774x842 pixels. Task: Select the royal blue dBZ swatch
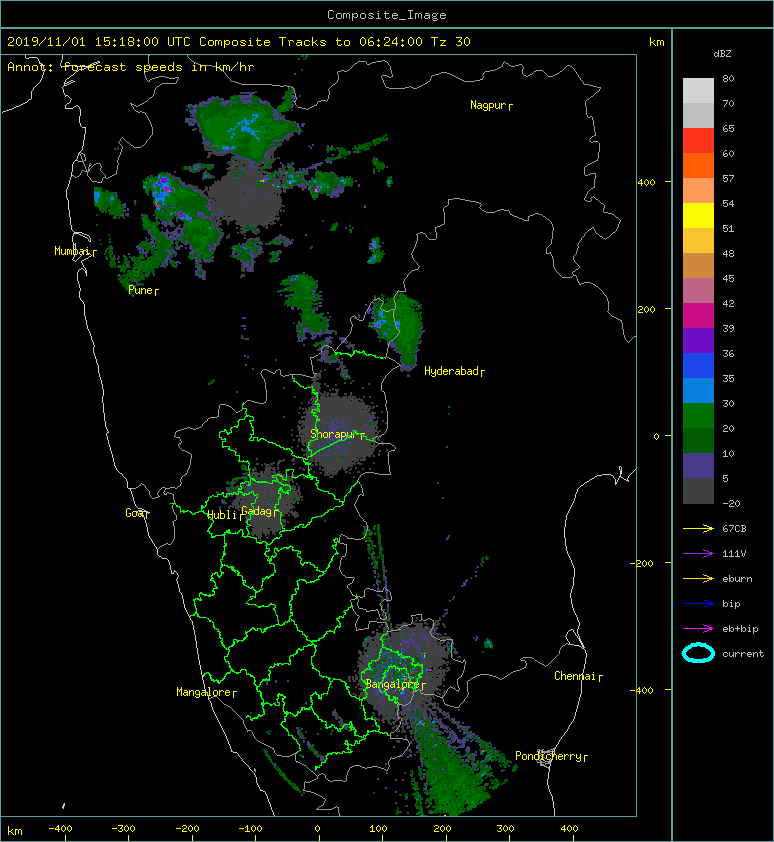coord(698,366)
